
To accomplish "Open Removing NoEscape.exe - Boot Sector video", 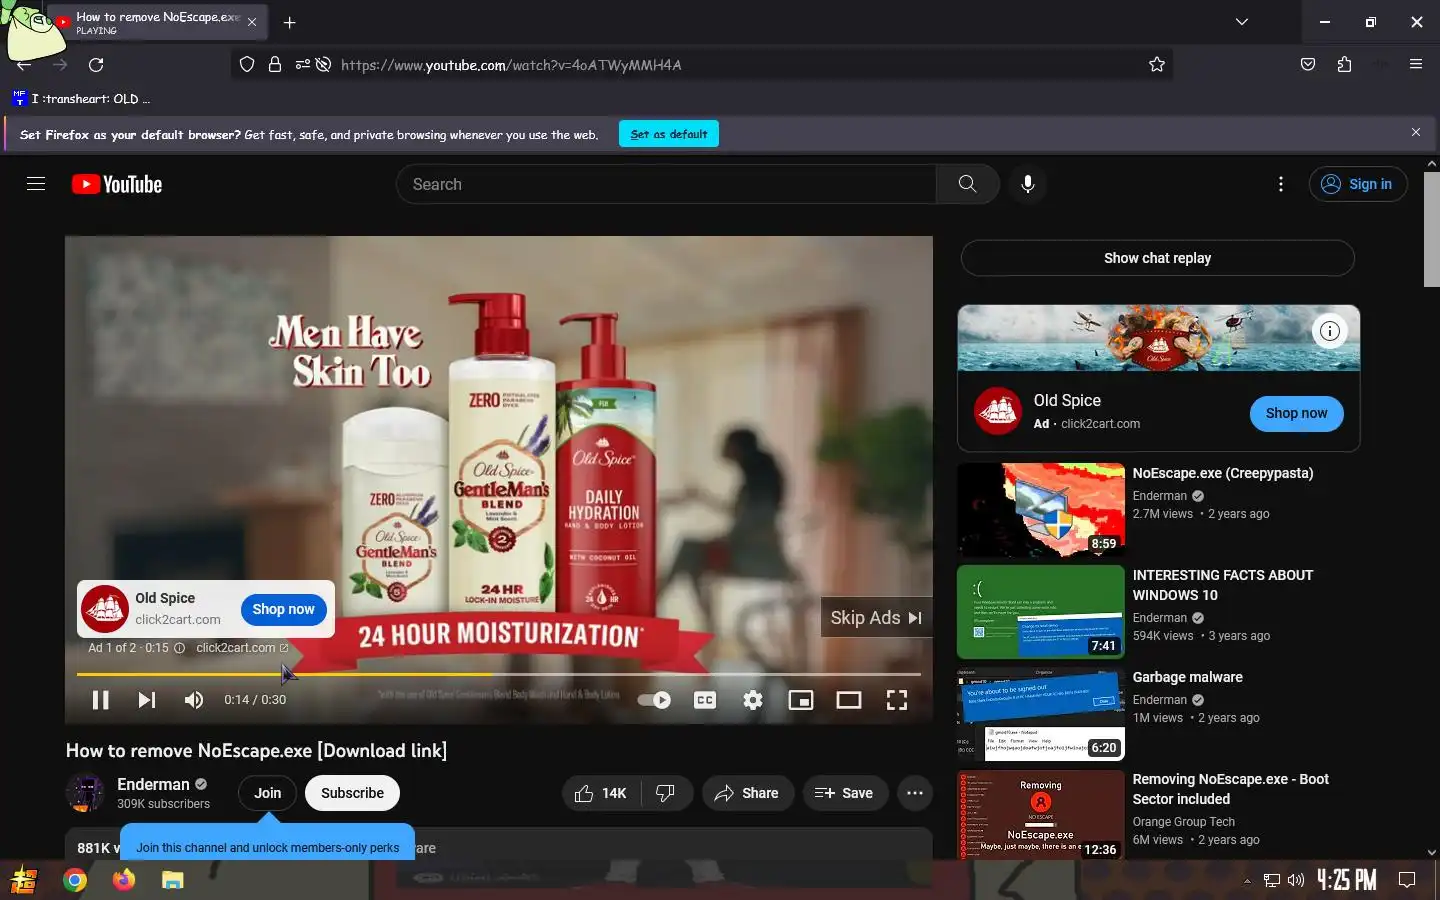I will point(1040,814).
